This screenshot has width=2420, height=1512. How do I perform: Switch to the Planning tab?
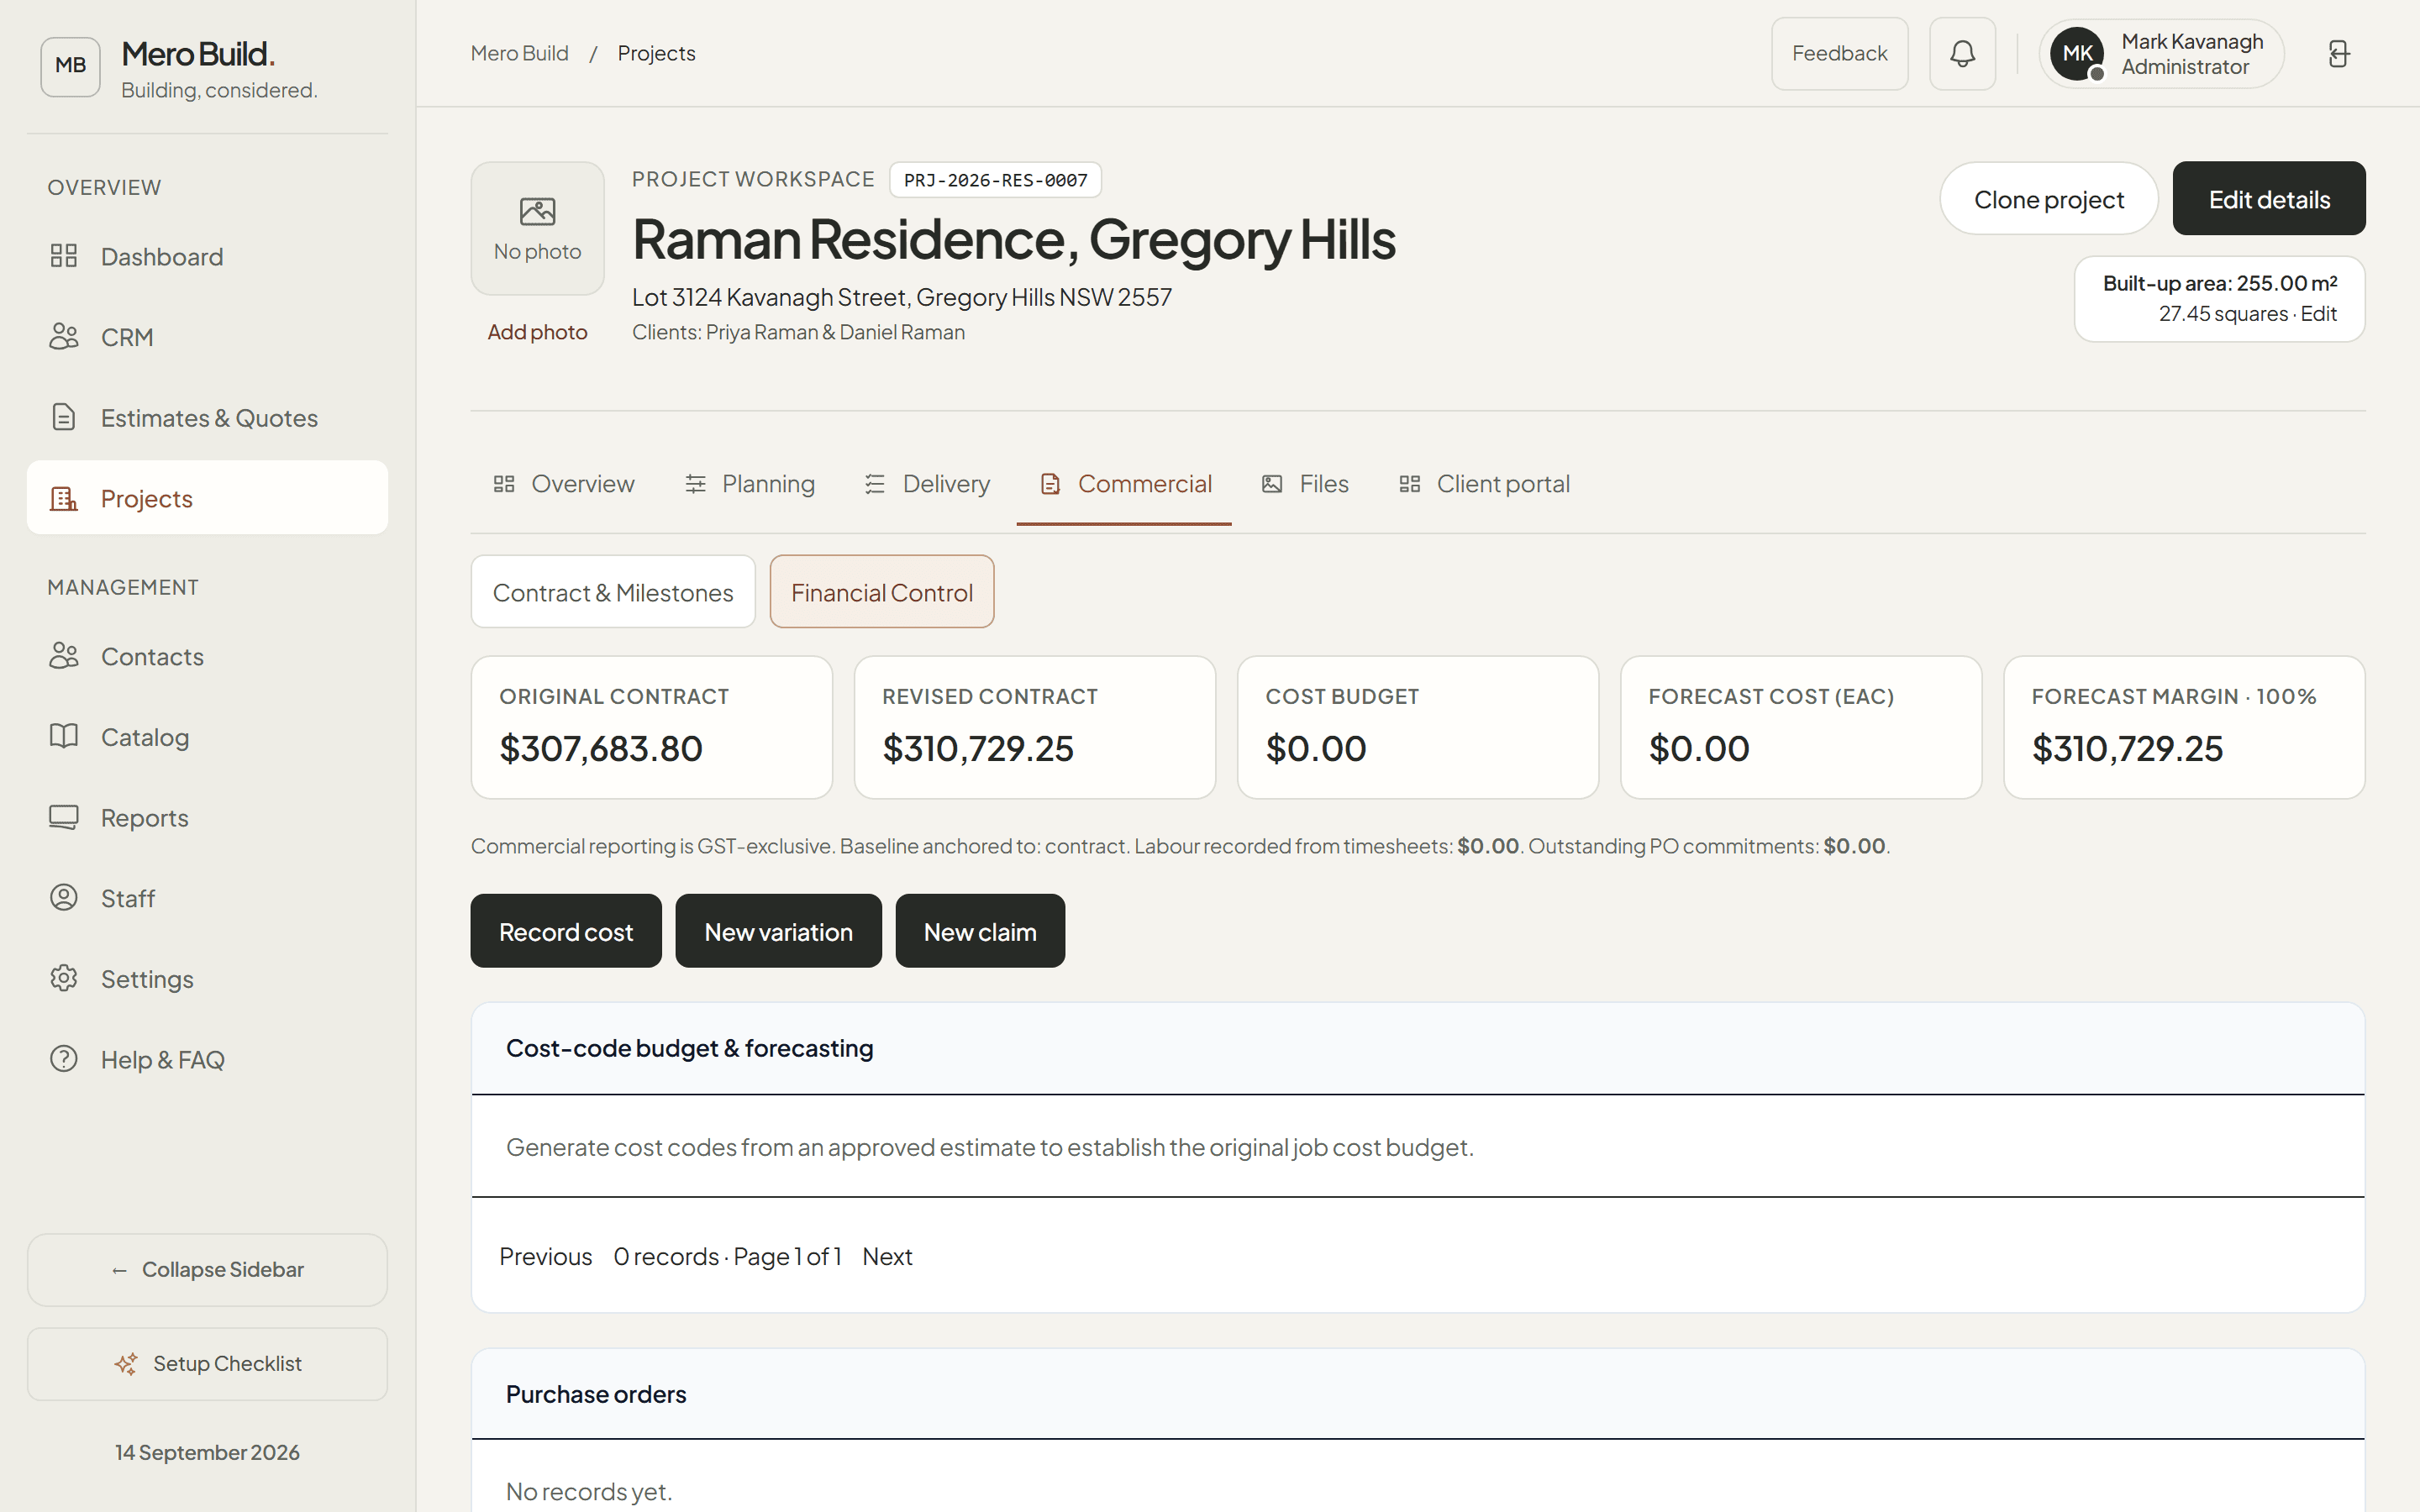click(750, 484)
